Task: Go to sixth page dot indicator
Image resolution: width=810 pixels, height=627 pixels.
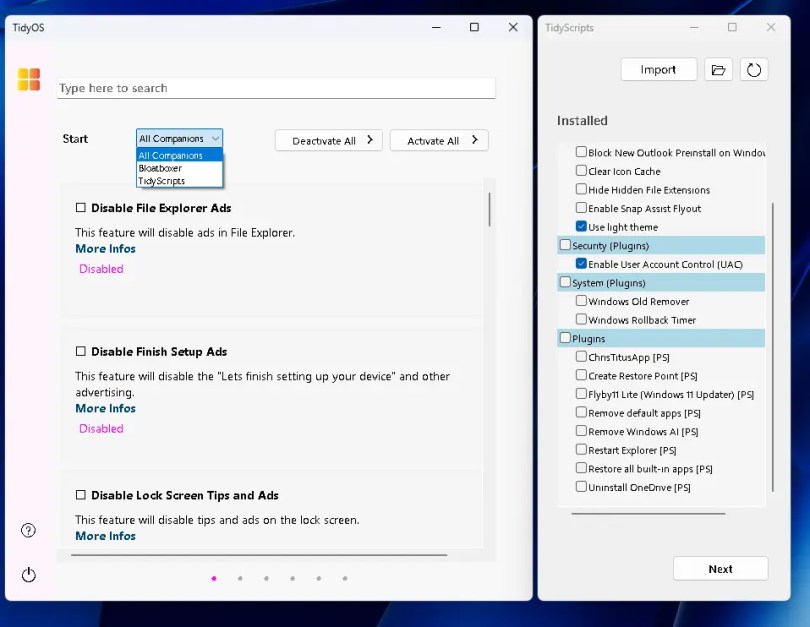Action: (345, 578)
